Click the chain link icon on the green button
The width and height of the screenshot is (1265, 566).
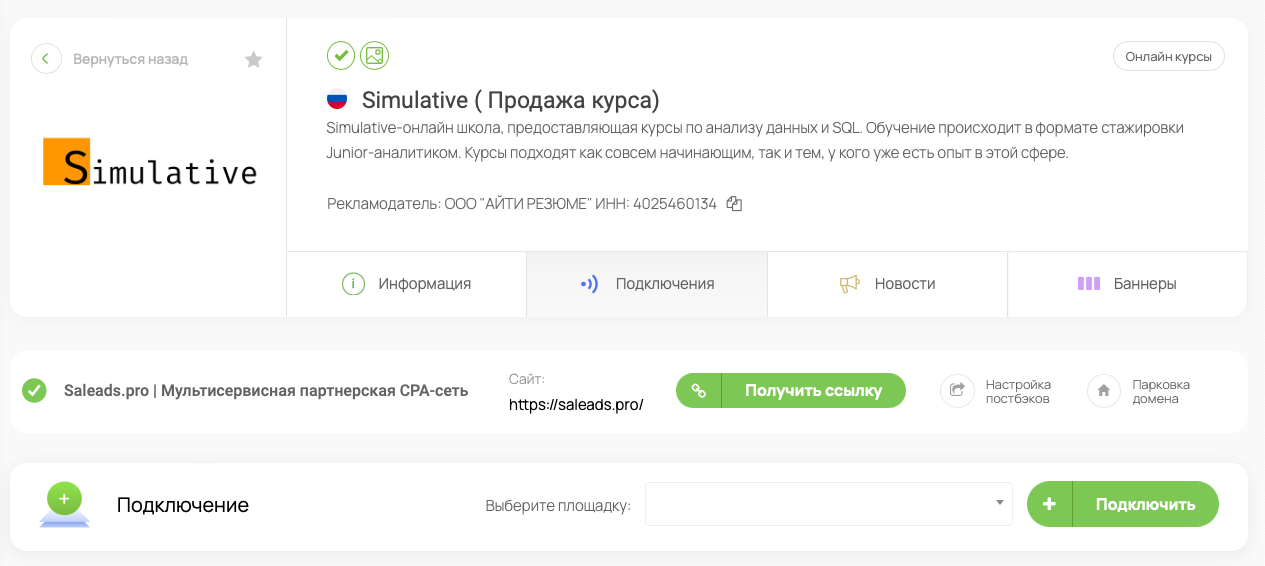[x=699, y=391]
